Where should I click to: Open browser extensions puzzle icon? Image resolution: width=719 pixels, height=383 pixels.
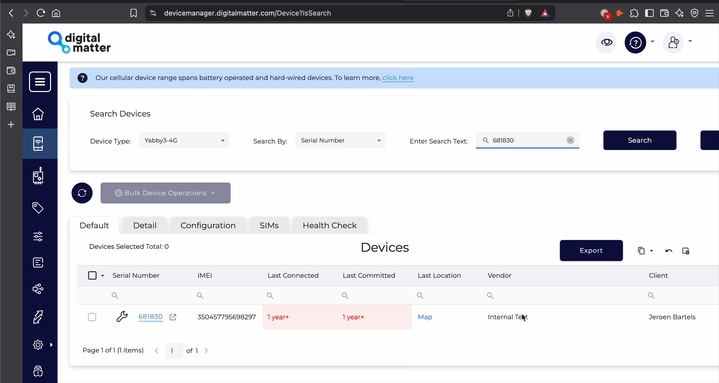point(634,13)
